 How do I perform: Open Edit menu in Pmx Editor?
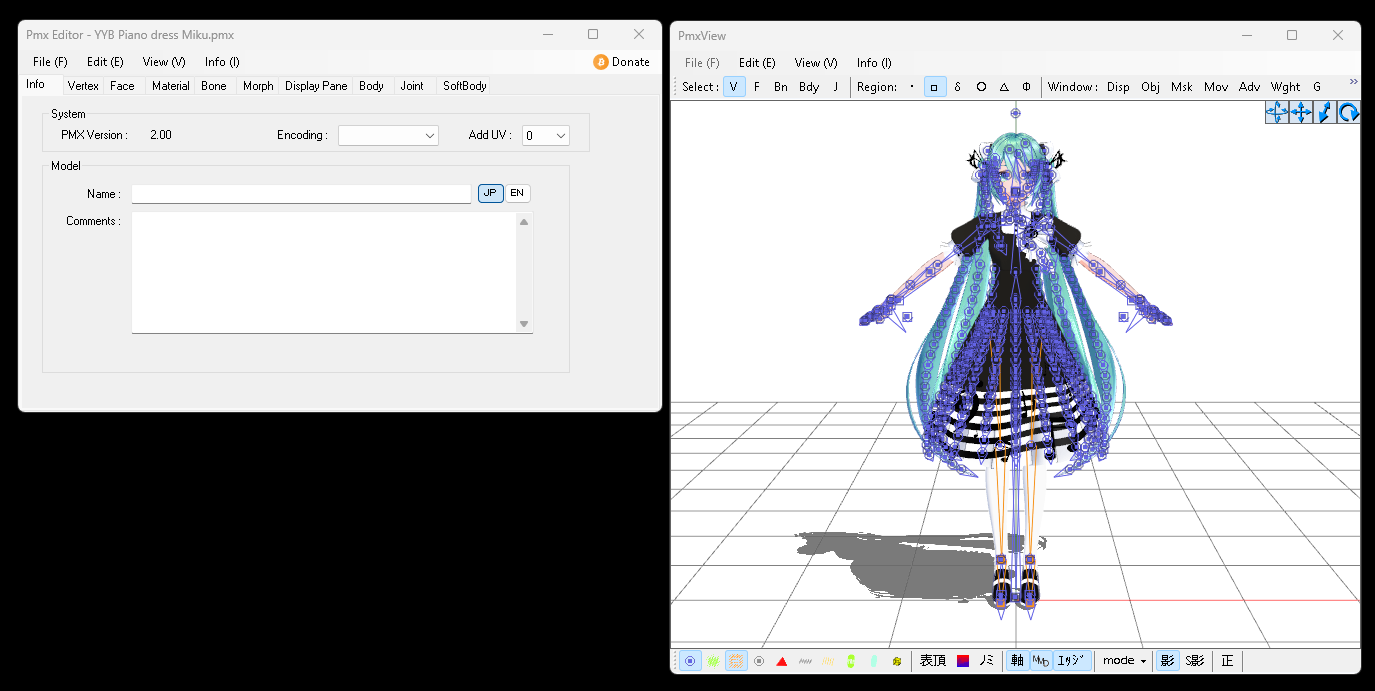click(x=105, y=62)
